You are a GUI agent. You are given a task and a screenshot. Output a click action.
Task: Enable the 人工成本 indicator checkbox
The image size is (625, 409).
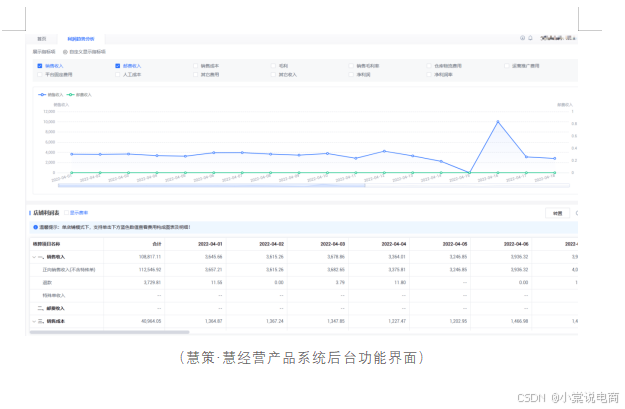click(118, 75)
